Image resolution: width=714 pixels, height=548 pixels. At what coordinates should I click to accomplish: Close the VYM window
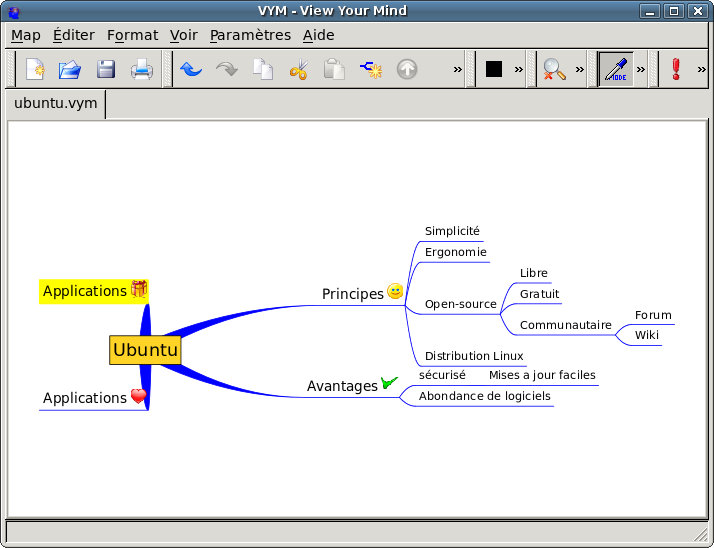pyautogui.click(x=698, y=10)
